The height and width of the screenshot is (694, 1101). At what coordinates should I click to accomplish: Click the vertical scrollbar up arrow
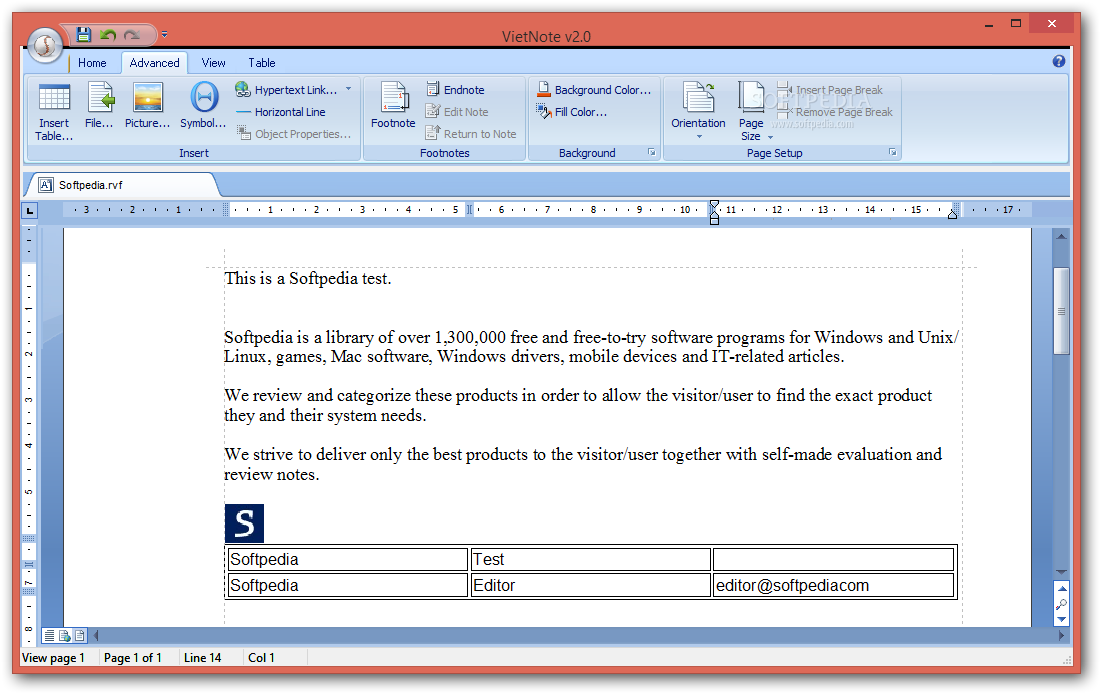[x=1061, y=237]
